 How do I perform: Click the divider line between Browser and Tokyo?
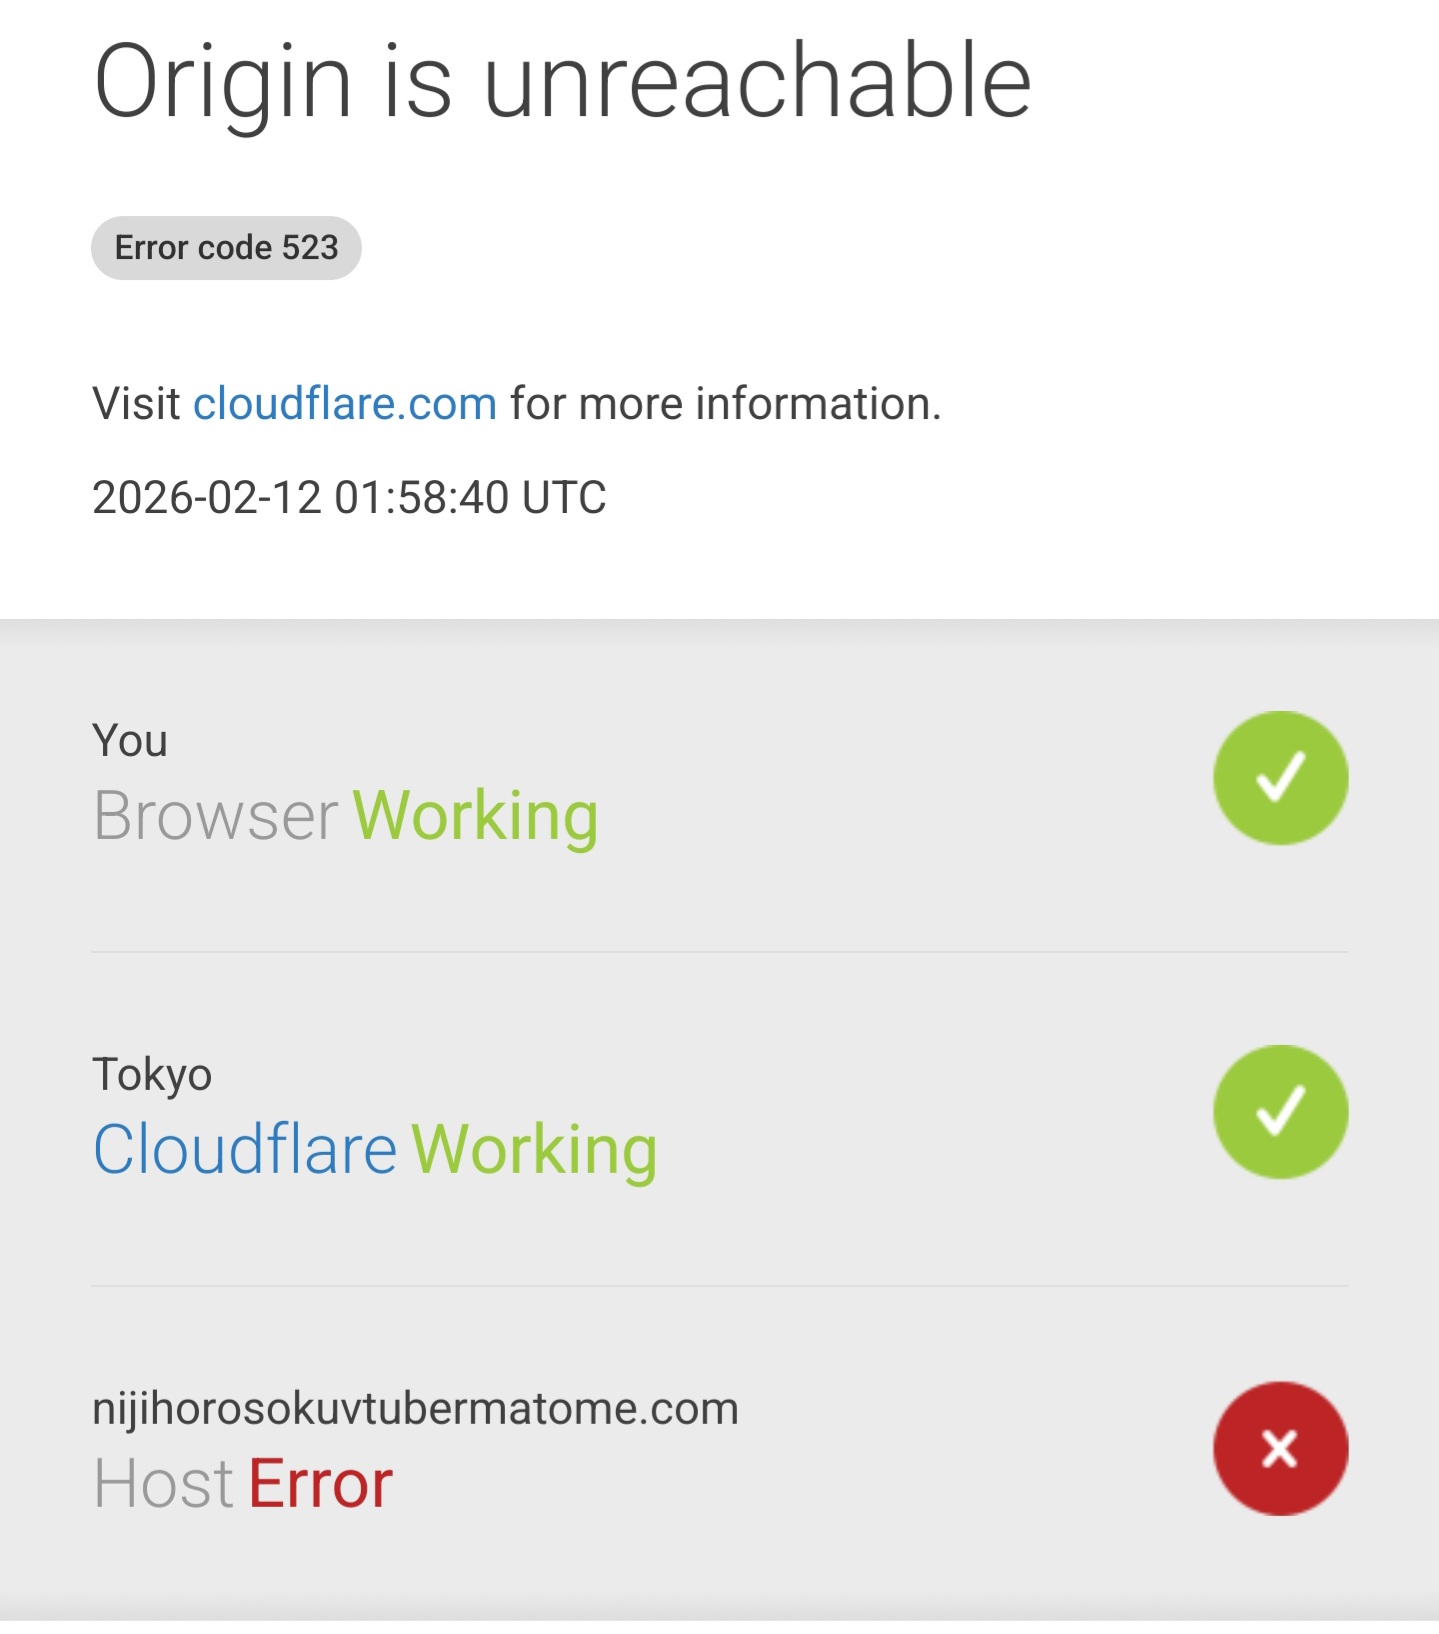719,952
